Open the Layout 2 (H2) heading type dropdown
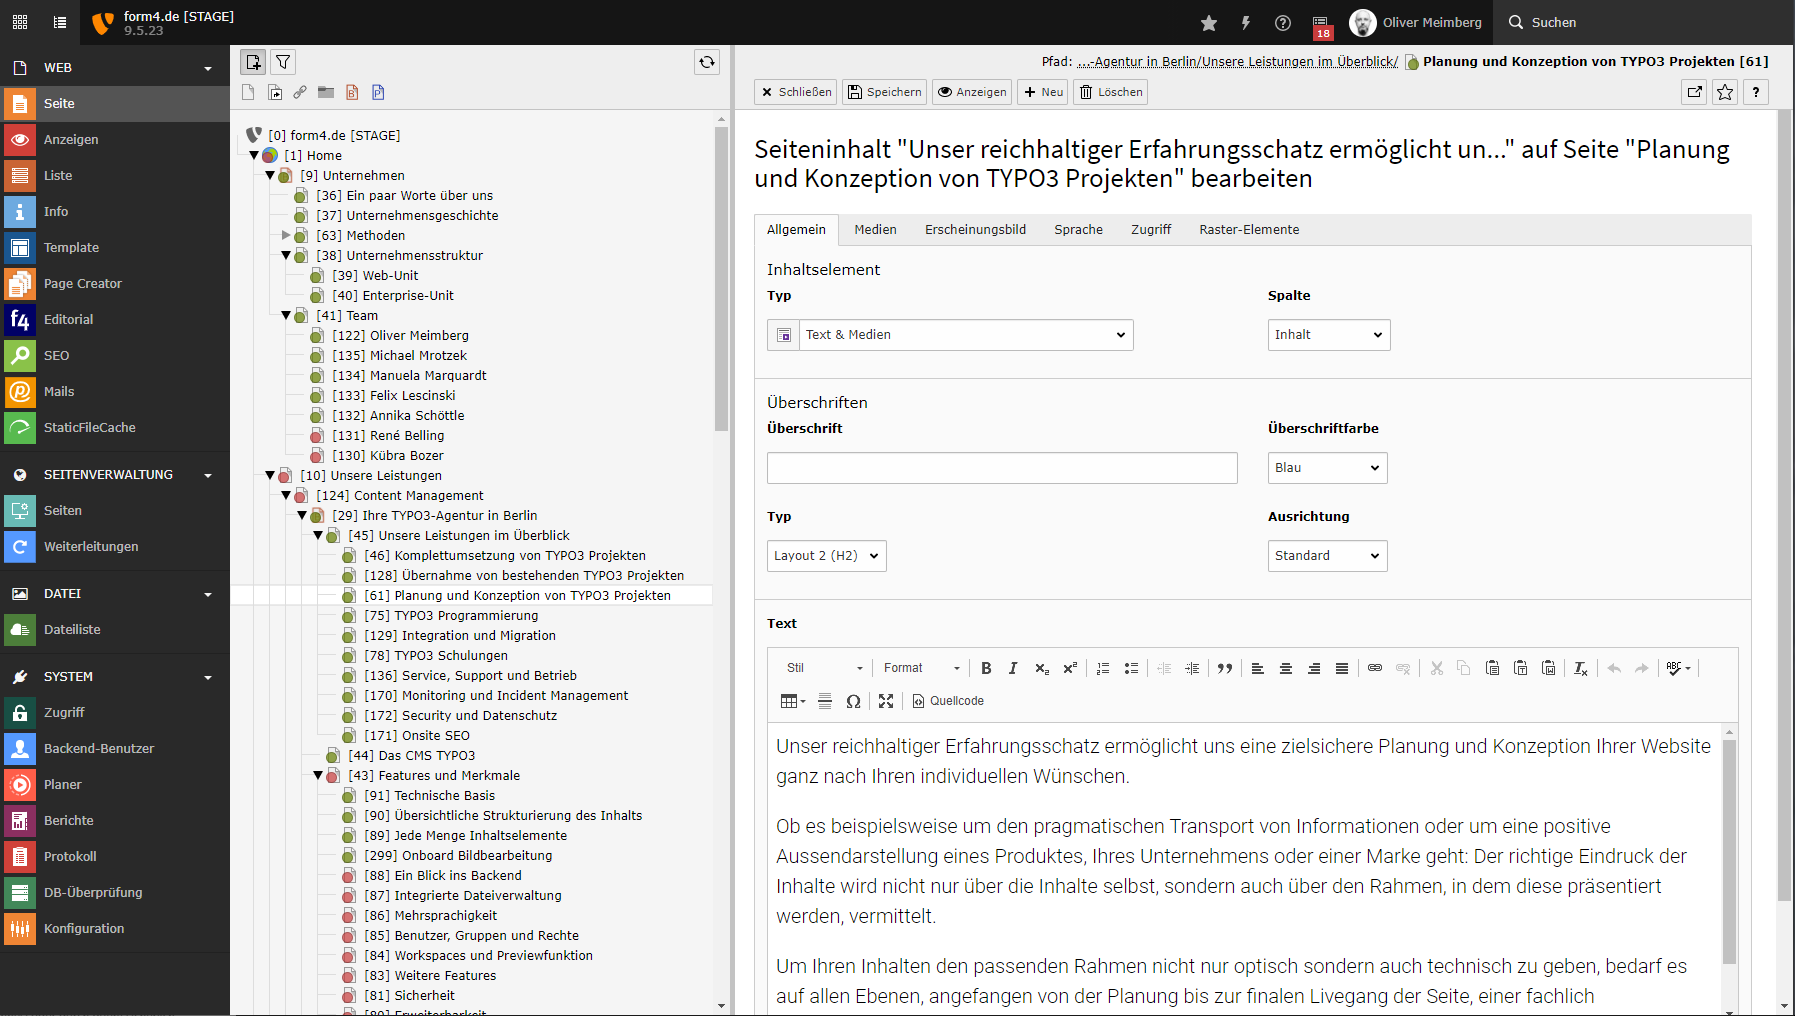The image size is (1795, 1016). 827,556
